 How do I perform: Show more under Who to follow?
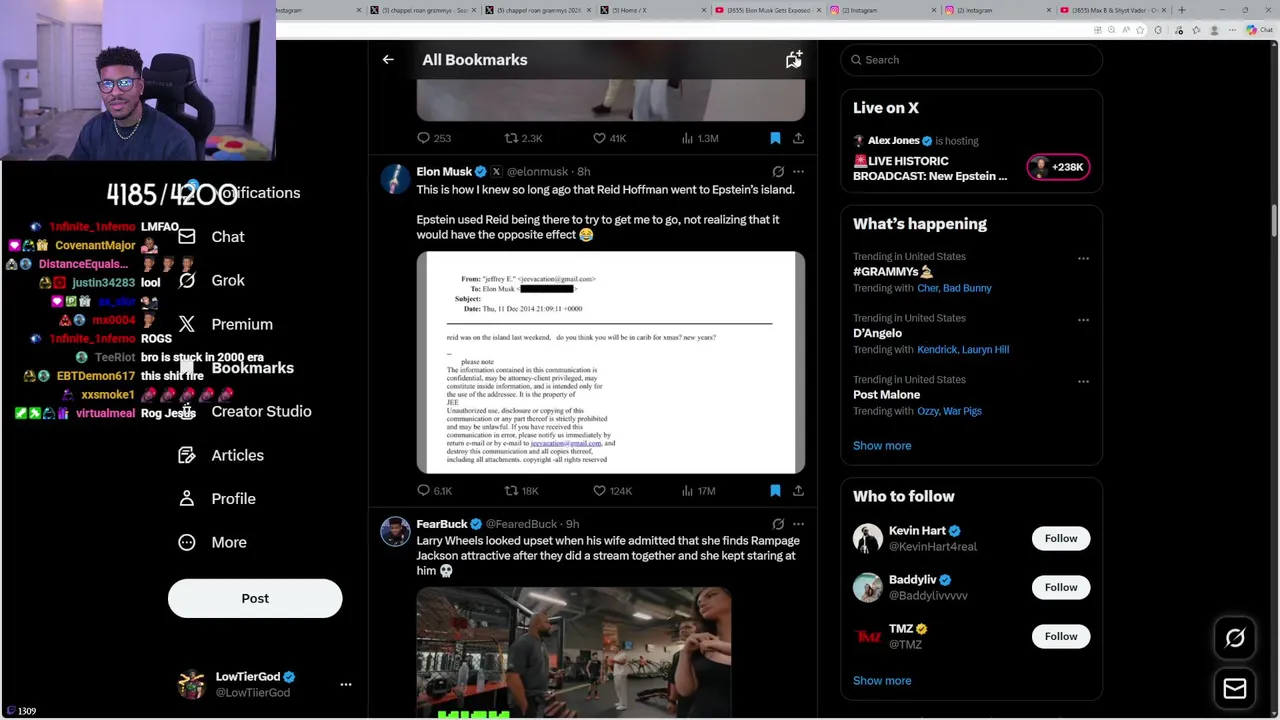pos(882,681)
